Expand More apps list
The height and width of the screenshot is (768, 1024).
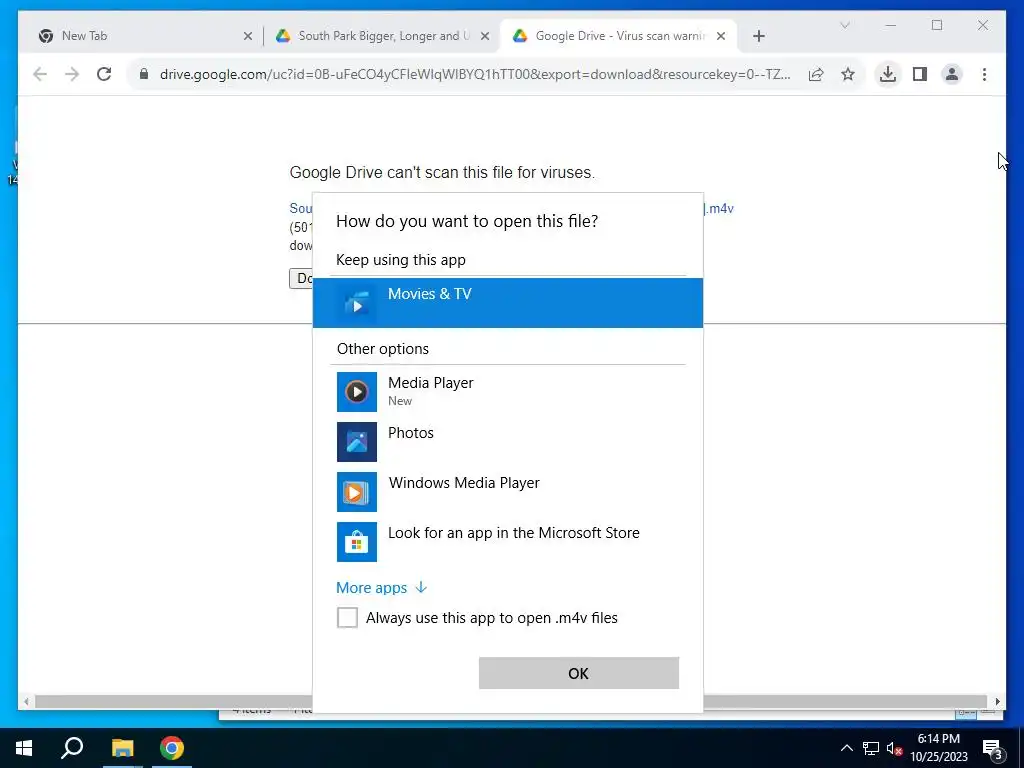click(381, 588)
